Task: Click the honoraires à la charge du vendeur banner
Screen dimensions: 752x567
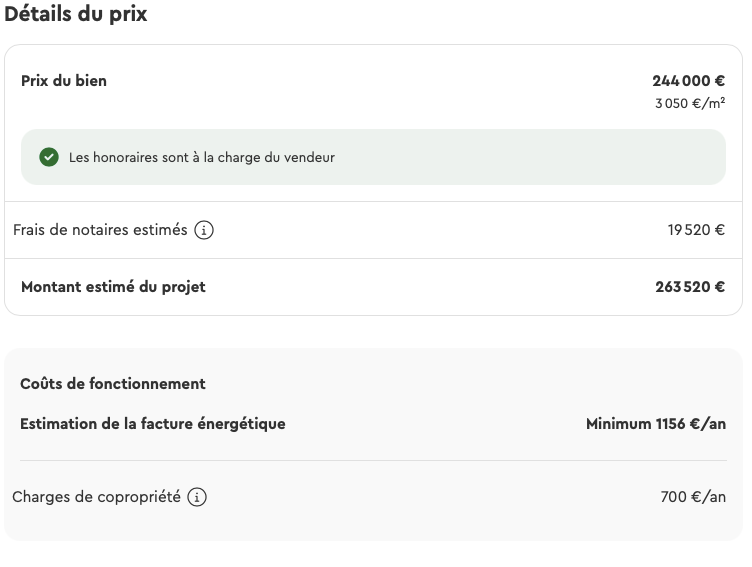Action: click(x=373, y=157)
